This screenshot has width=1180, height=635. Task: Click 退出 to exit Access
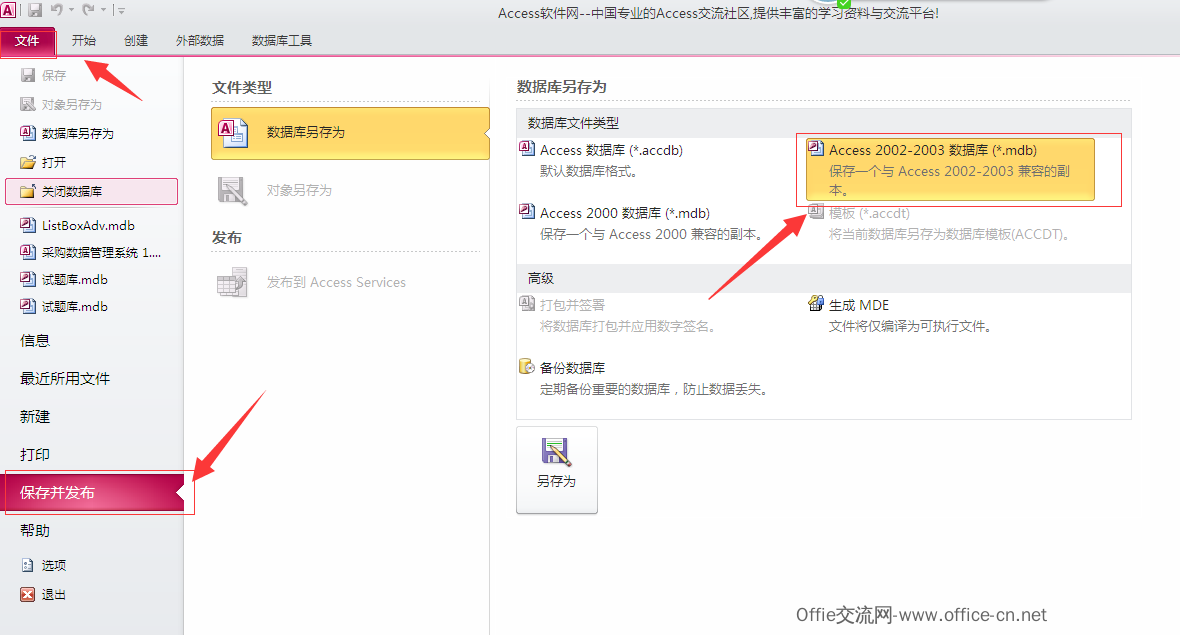point(53,594)
